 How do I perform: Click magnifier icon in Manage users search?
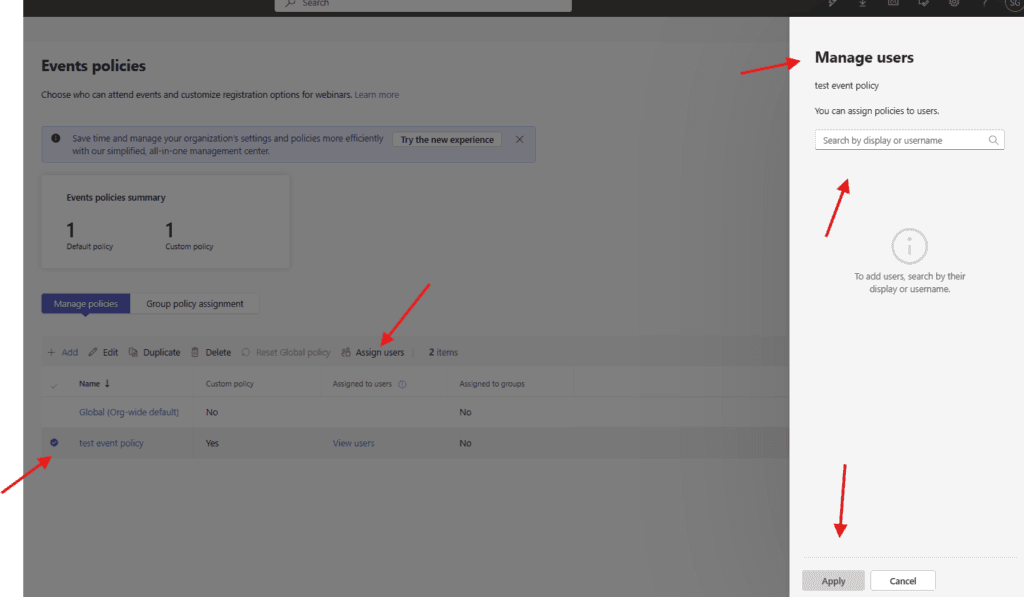point(993,141)
